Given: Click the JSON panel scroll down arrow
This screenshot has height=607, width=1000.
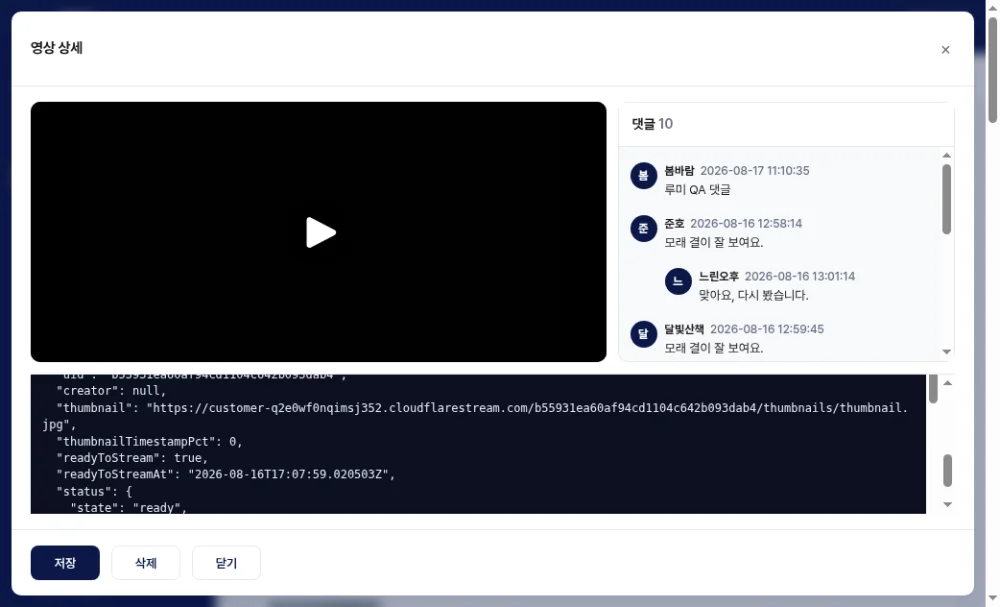Looking at the screenshot, I should 948,504.
